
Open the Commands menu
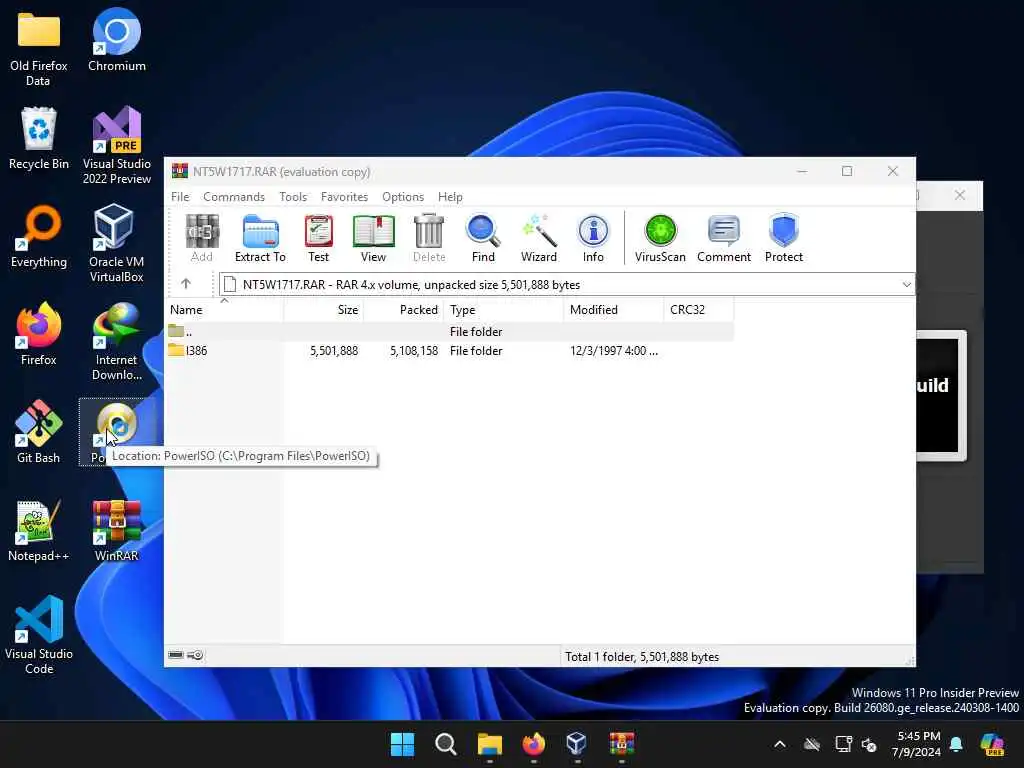[234, 197]
